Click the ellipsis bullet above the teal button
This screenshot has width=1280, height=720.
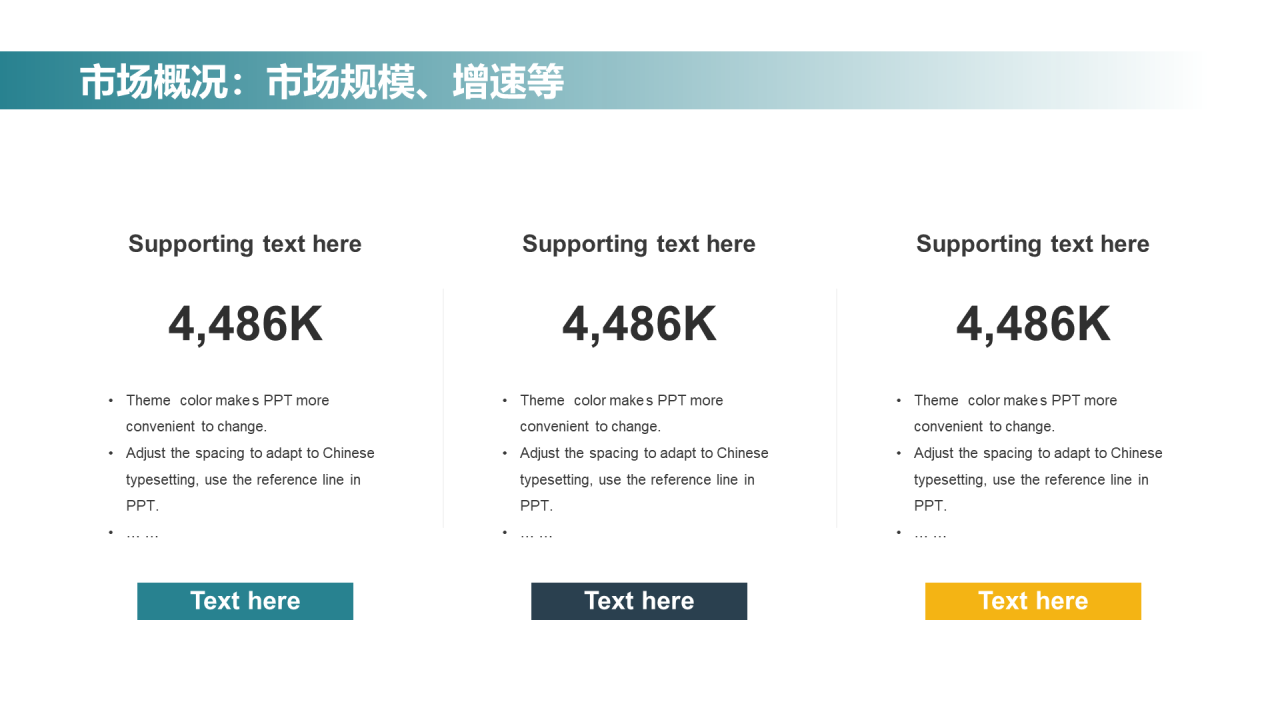[142, 533]
